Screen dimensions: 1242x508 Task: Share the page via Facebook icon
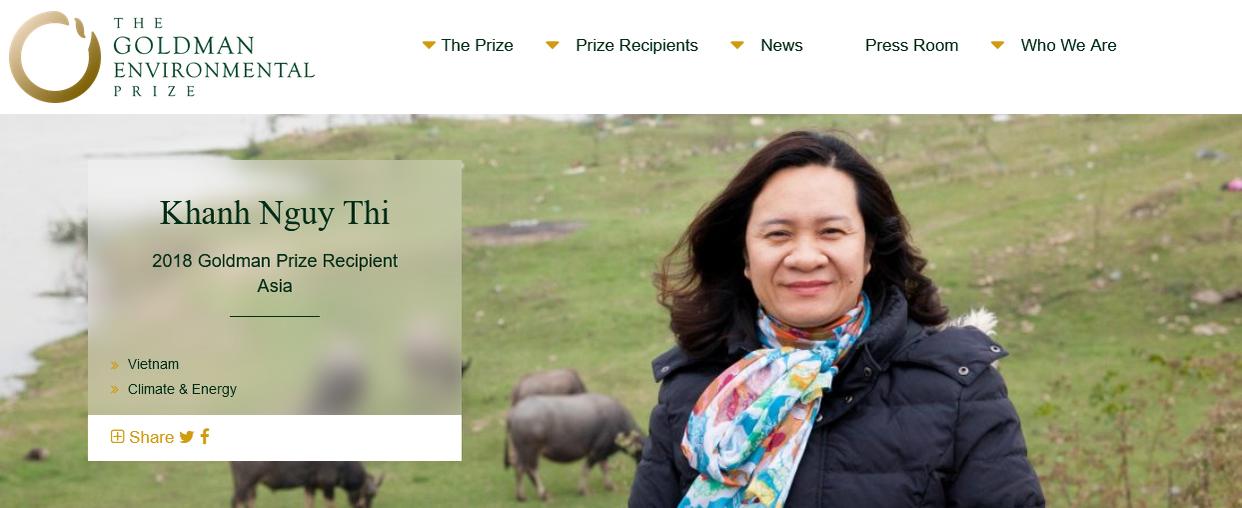tap(205, 436)
